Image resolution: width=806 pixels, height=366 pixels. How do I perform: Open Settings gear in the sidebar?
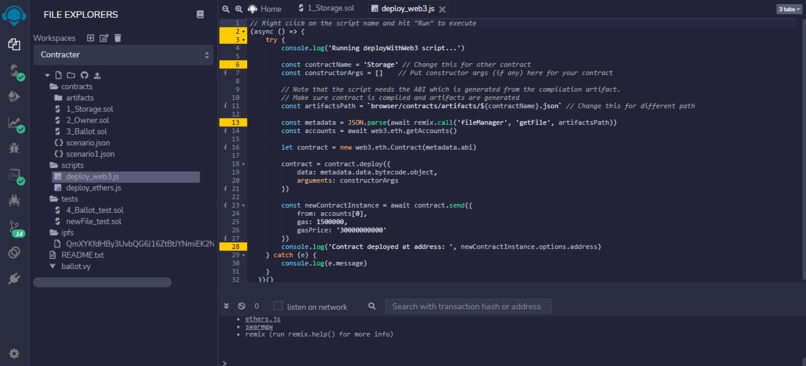coord(14,353)
